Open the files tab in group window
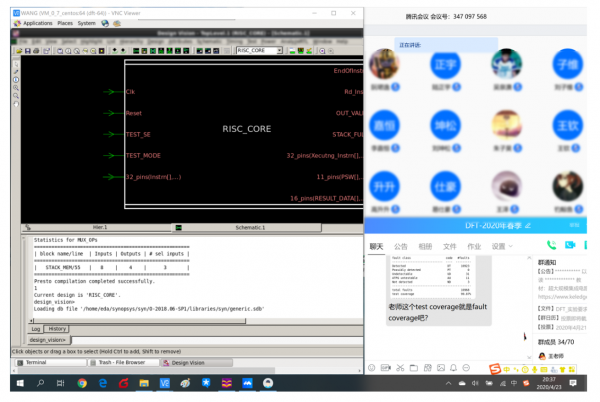 pos(450,246)
